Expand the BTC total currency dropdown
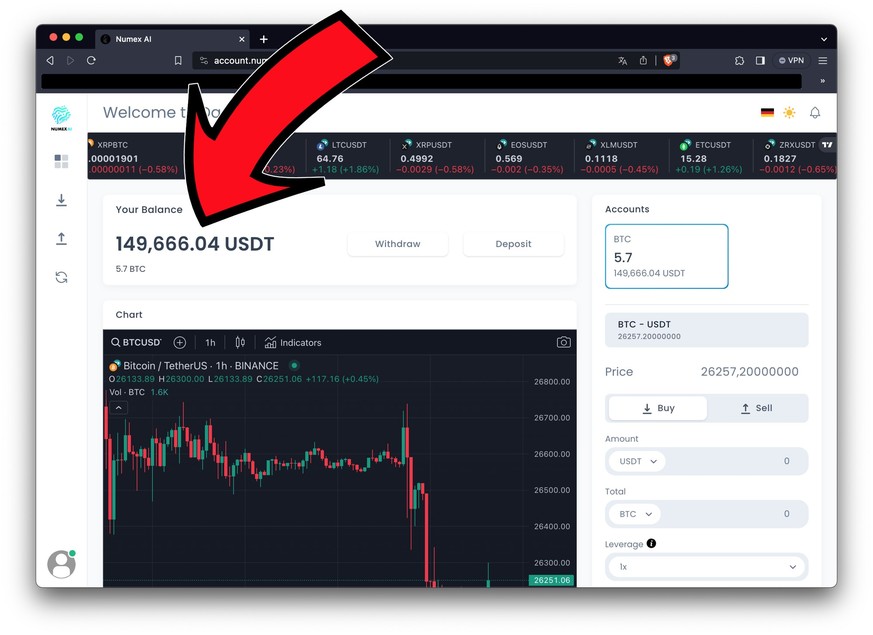Screen dimensions: 873x635 coord(635,514)
